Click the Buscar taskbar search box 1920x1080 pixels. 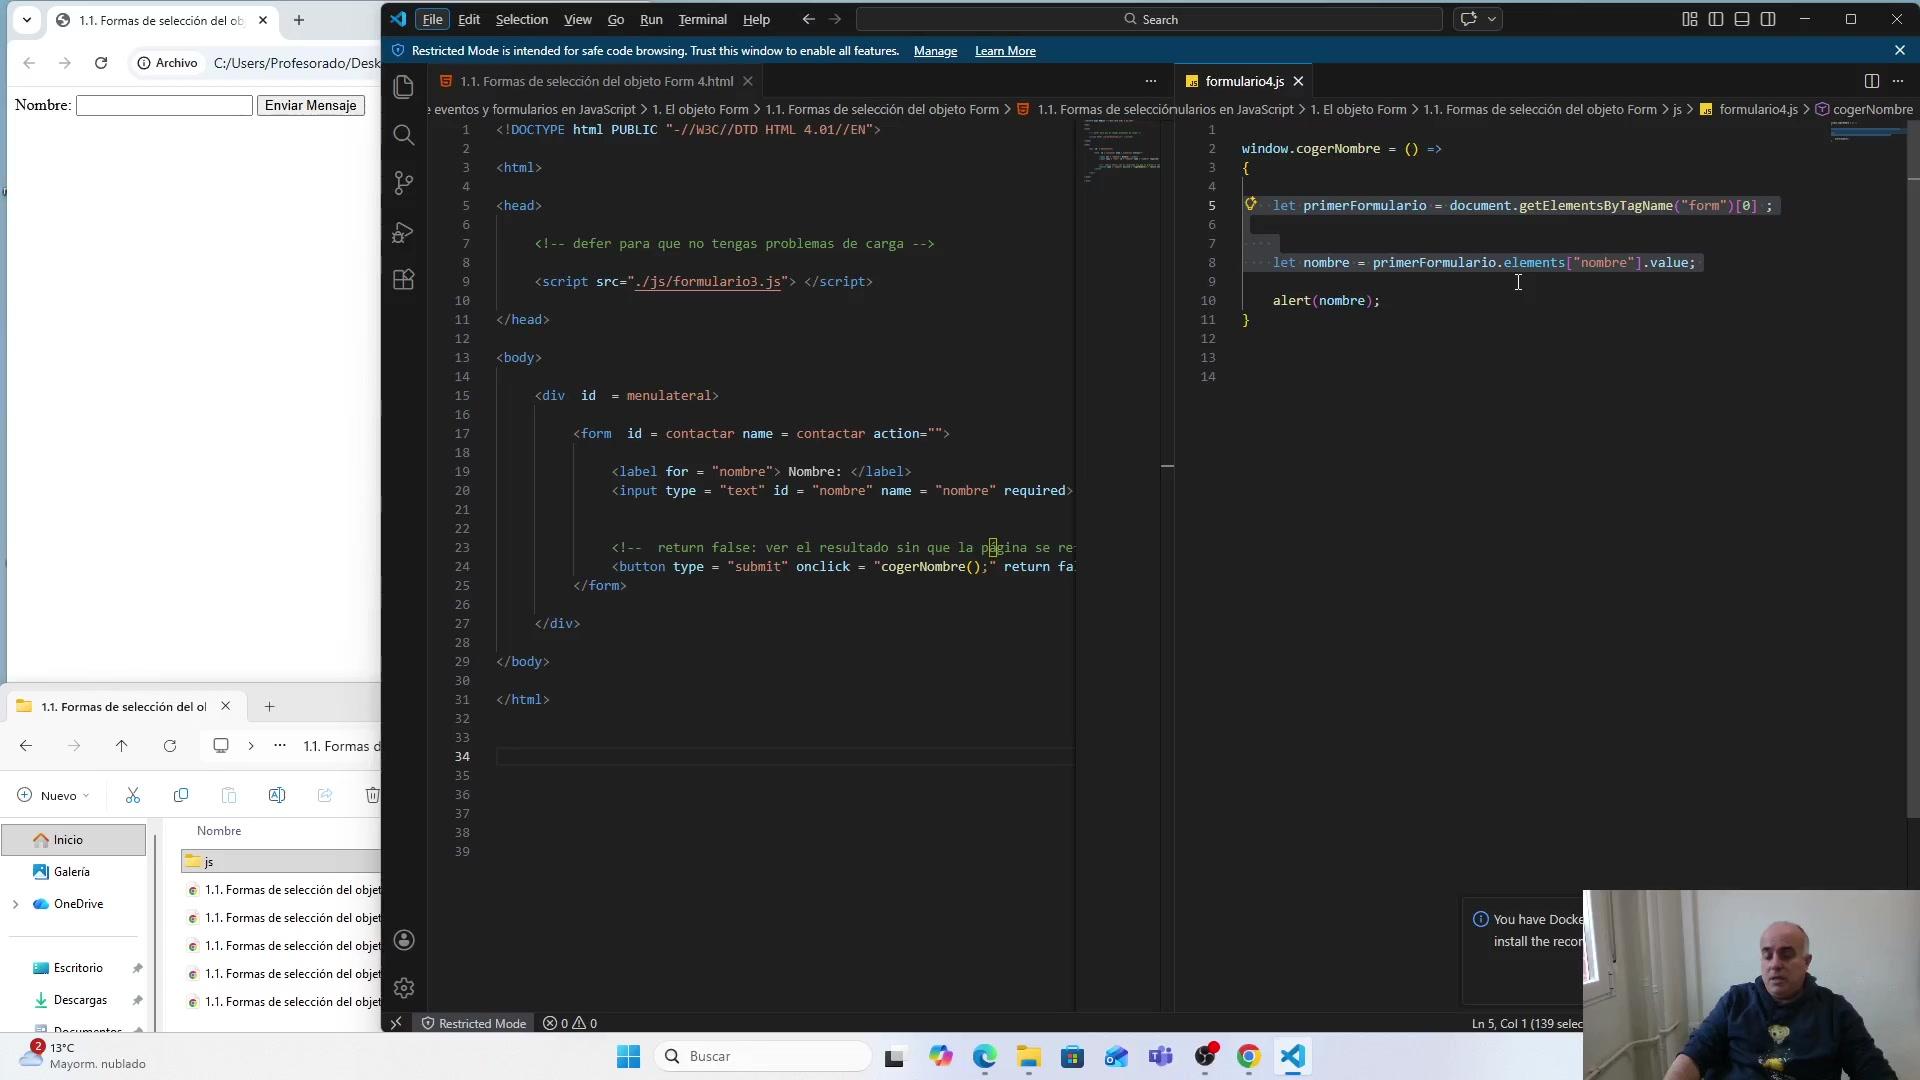coord(764,1056)
